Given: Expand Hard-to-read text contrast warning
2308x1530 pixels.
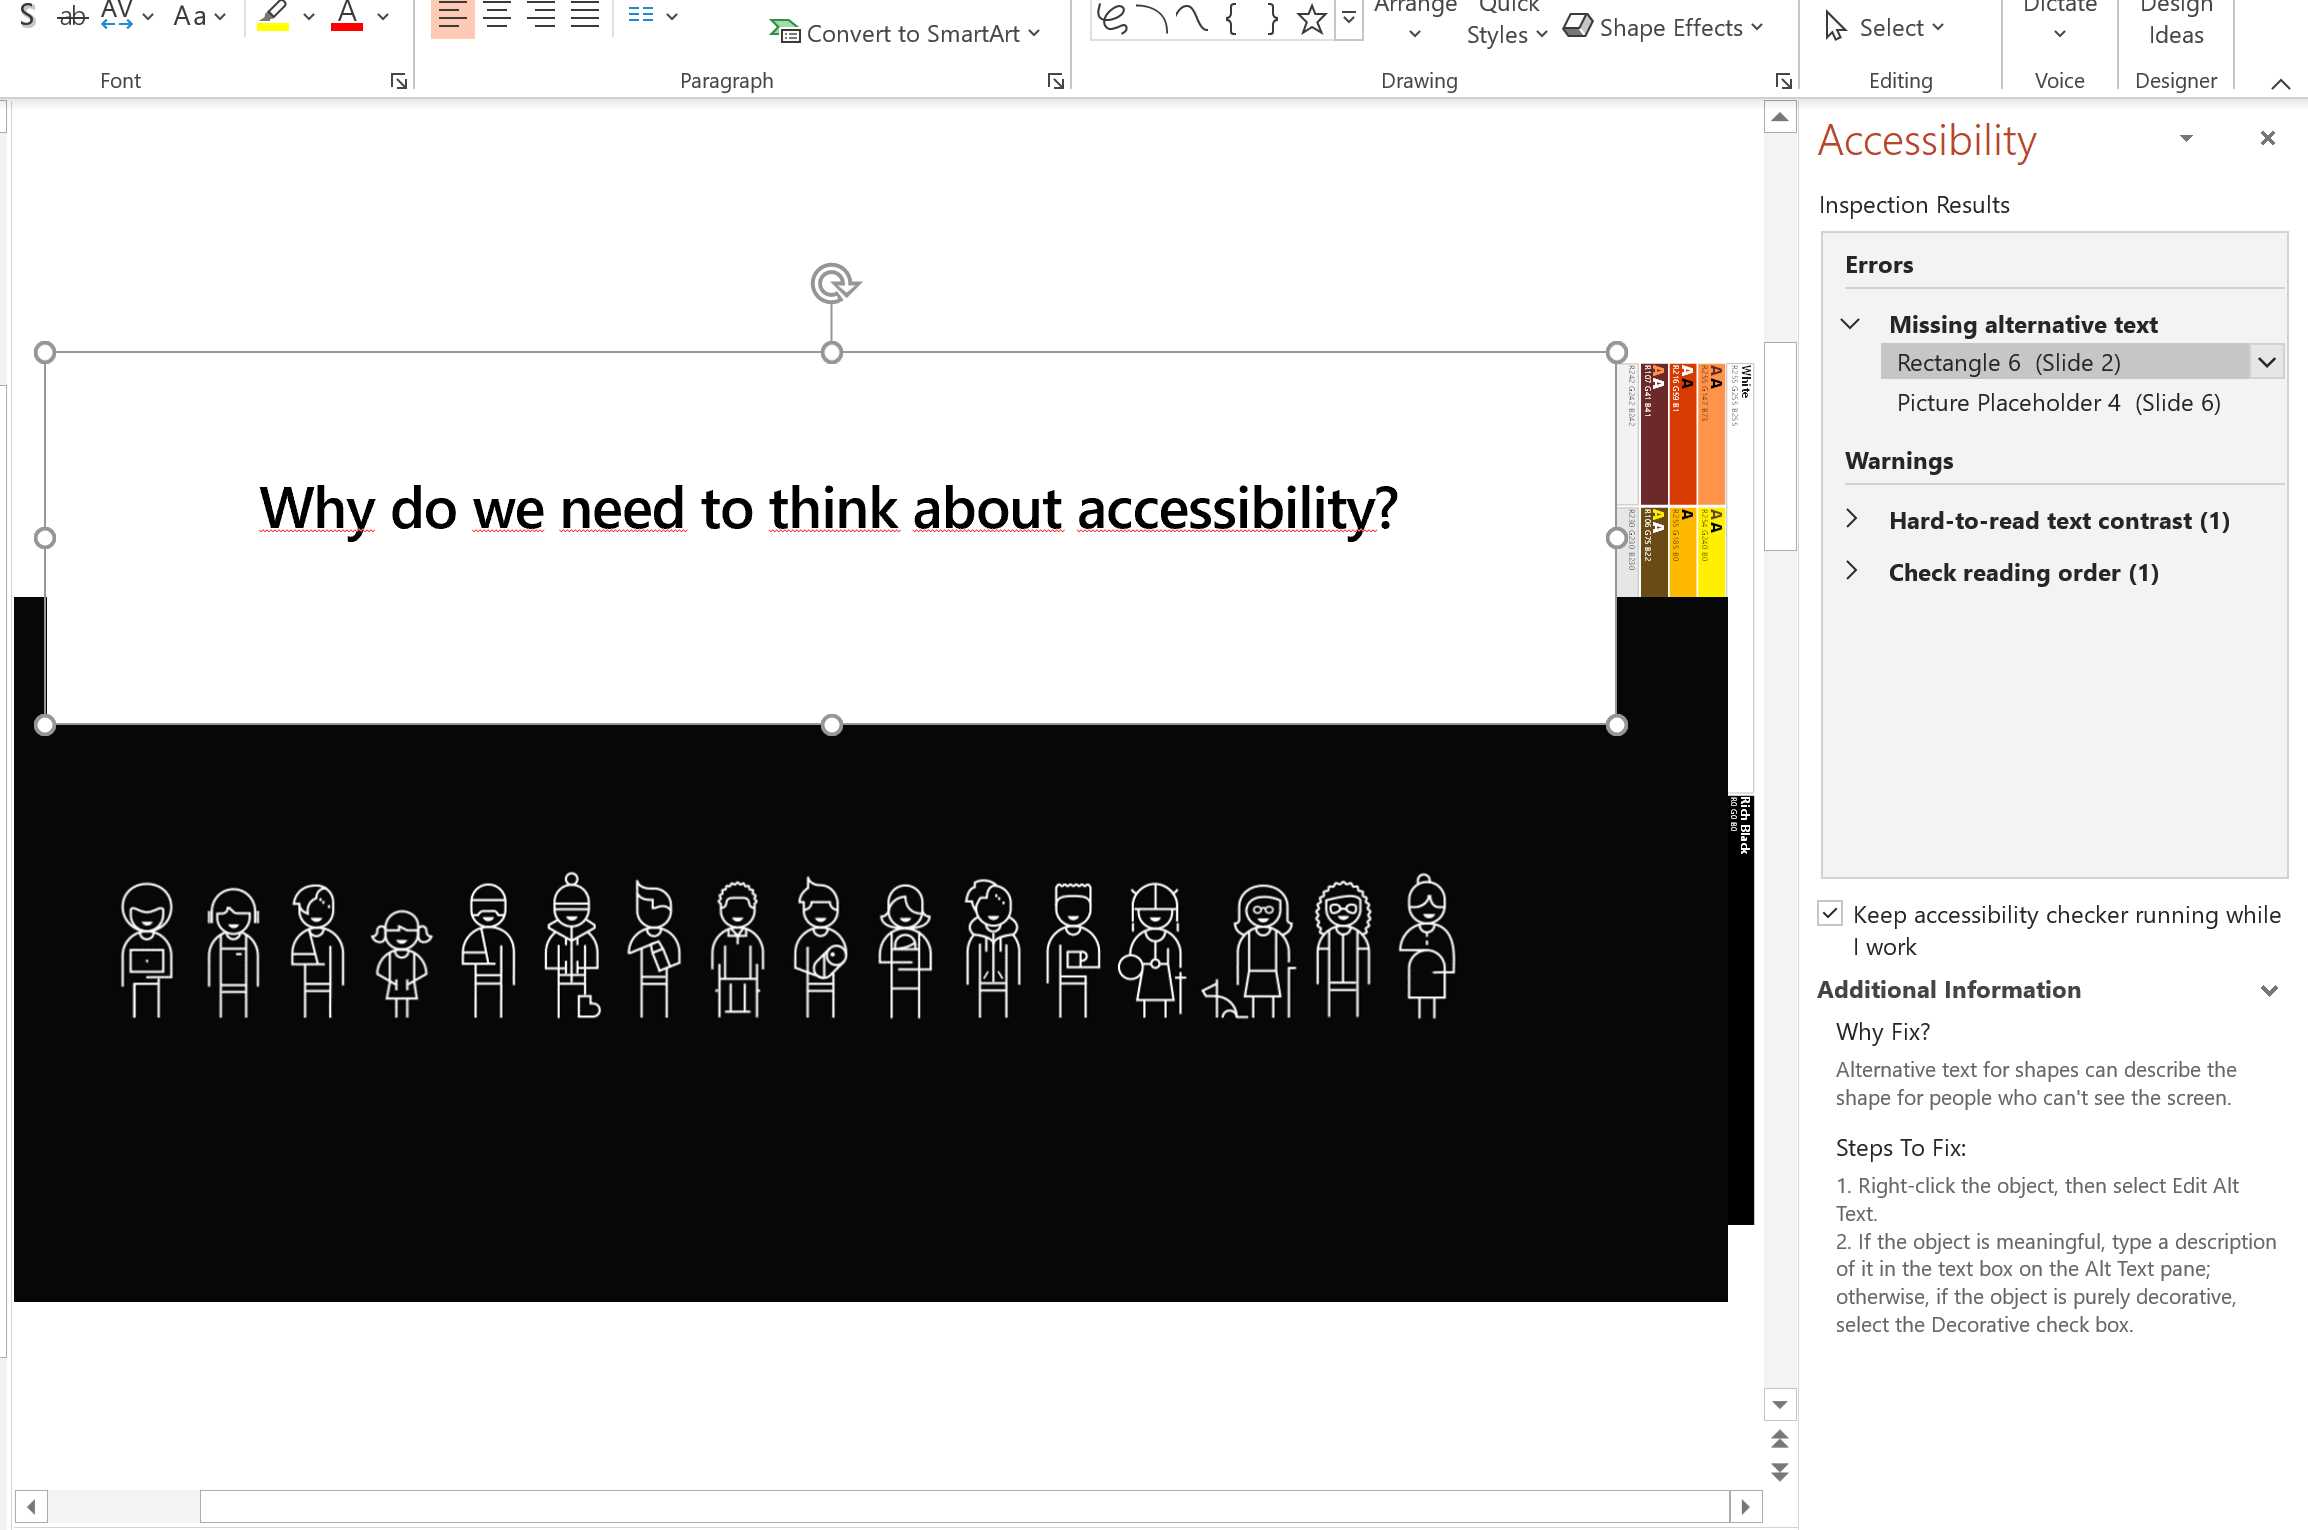Looking at the screenshot, I should [x=1851, y=520].
